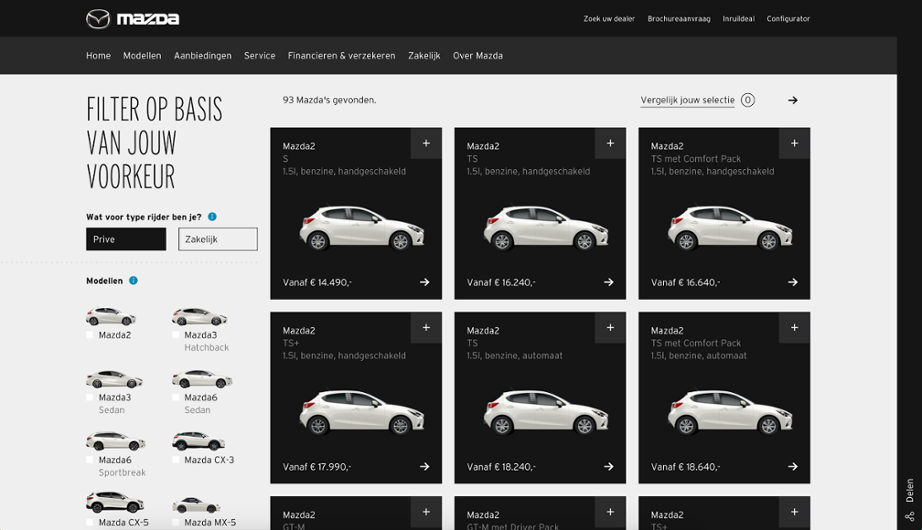Open the Zakelijk navigation item
Viewport: 922px width, 530px height.
pyautogui.click(x=424, y=56)
